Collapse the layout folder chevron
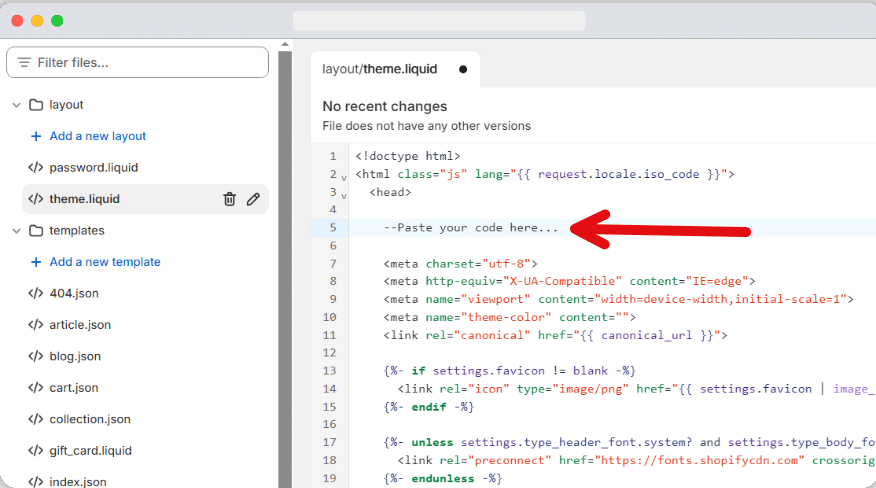Viewport: 876px width, 488px height. coord(17,105)
